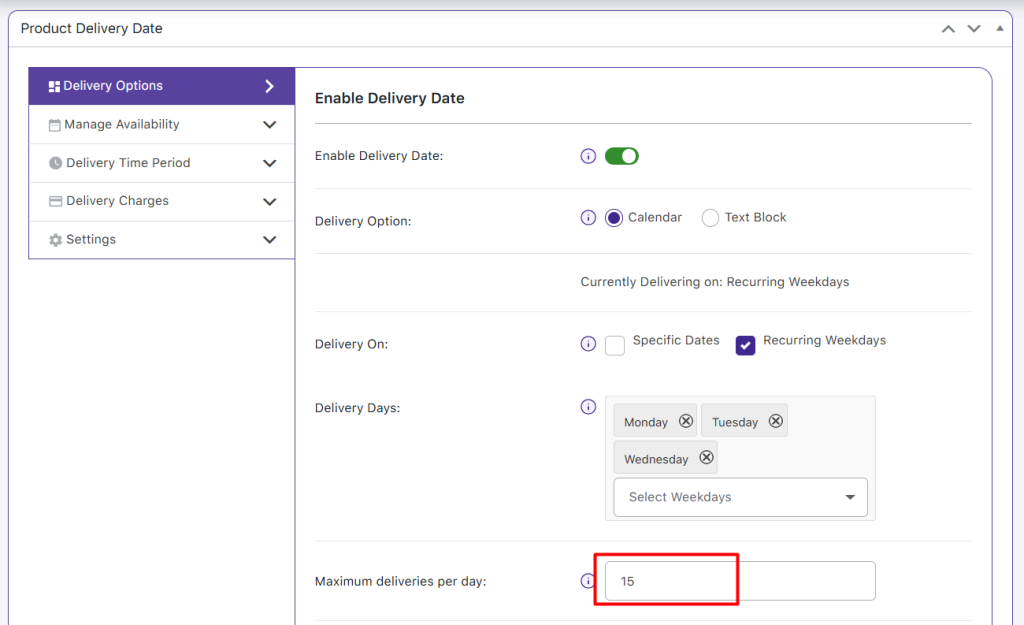The height and width of the screenshot is (625, 1024).
Task: Select the Text Block radio option
Action: (x=710, y=218)
